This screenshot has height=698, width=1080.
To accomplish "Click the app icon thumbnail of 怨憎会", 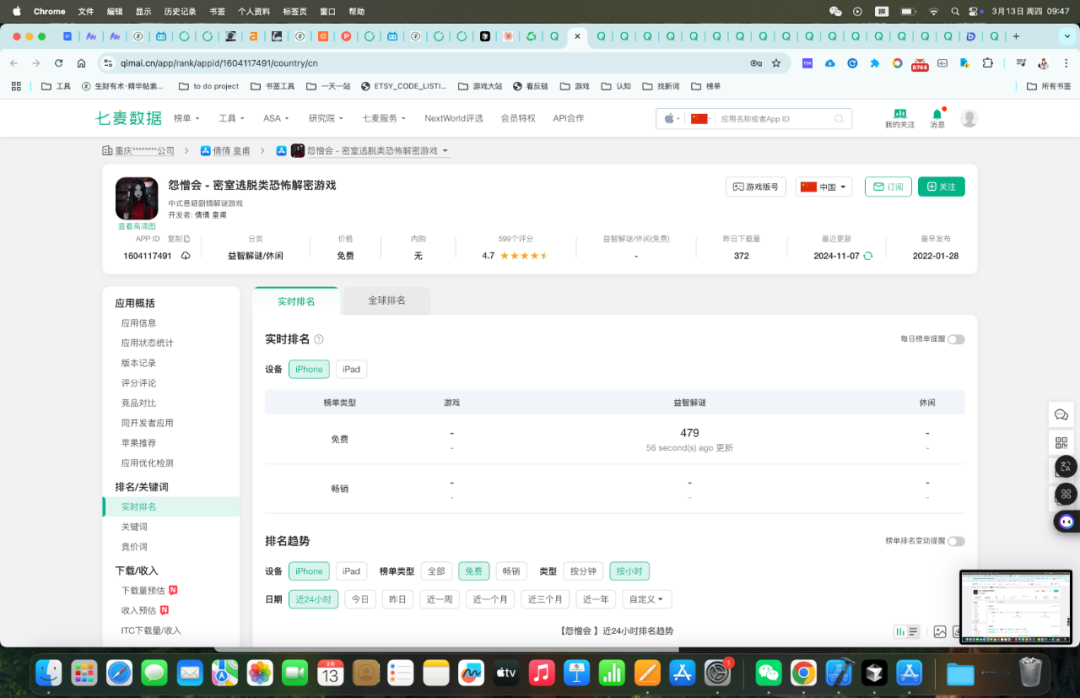I will point(136,198).
